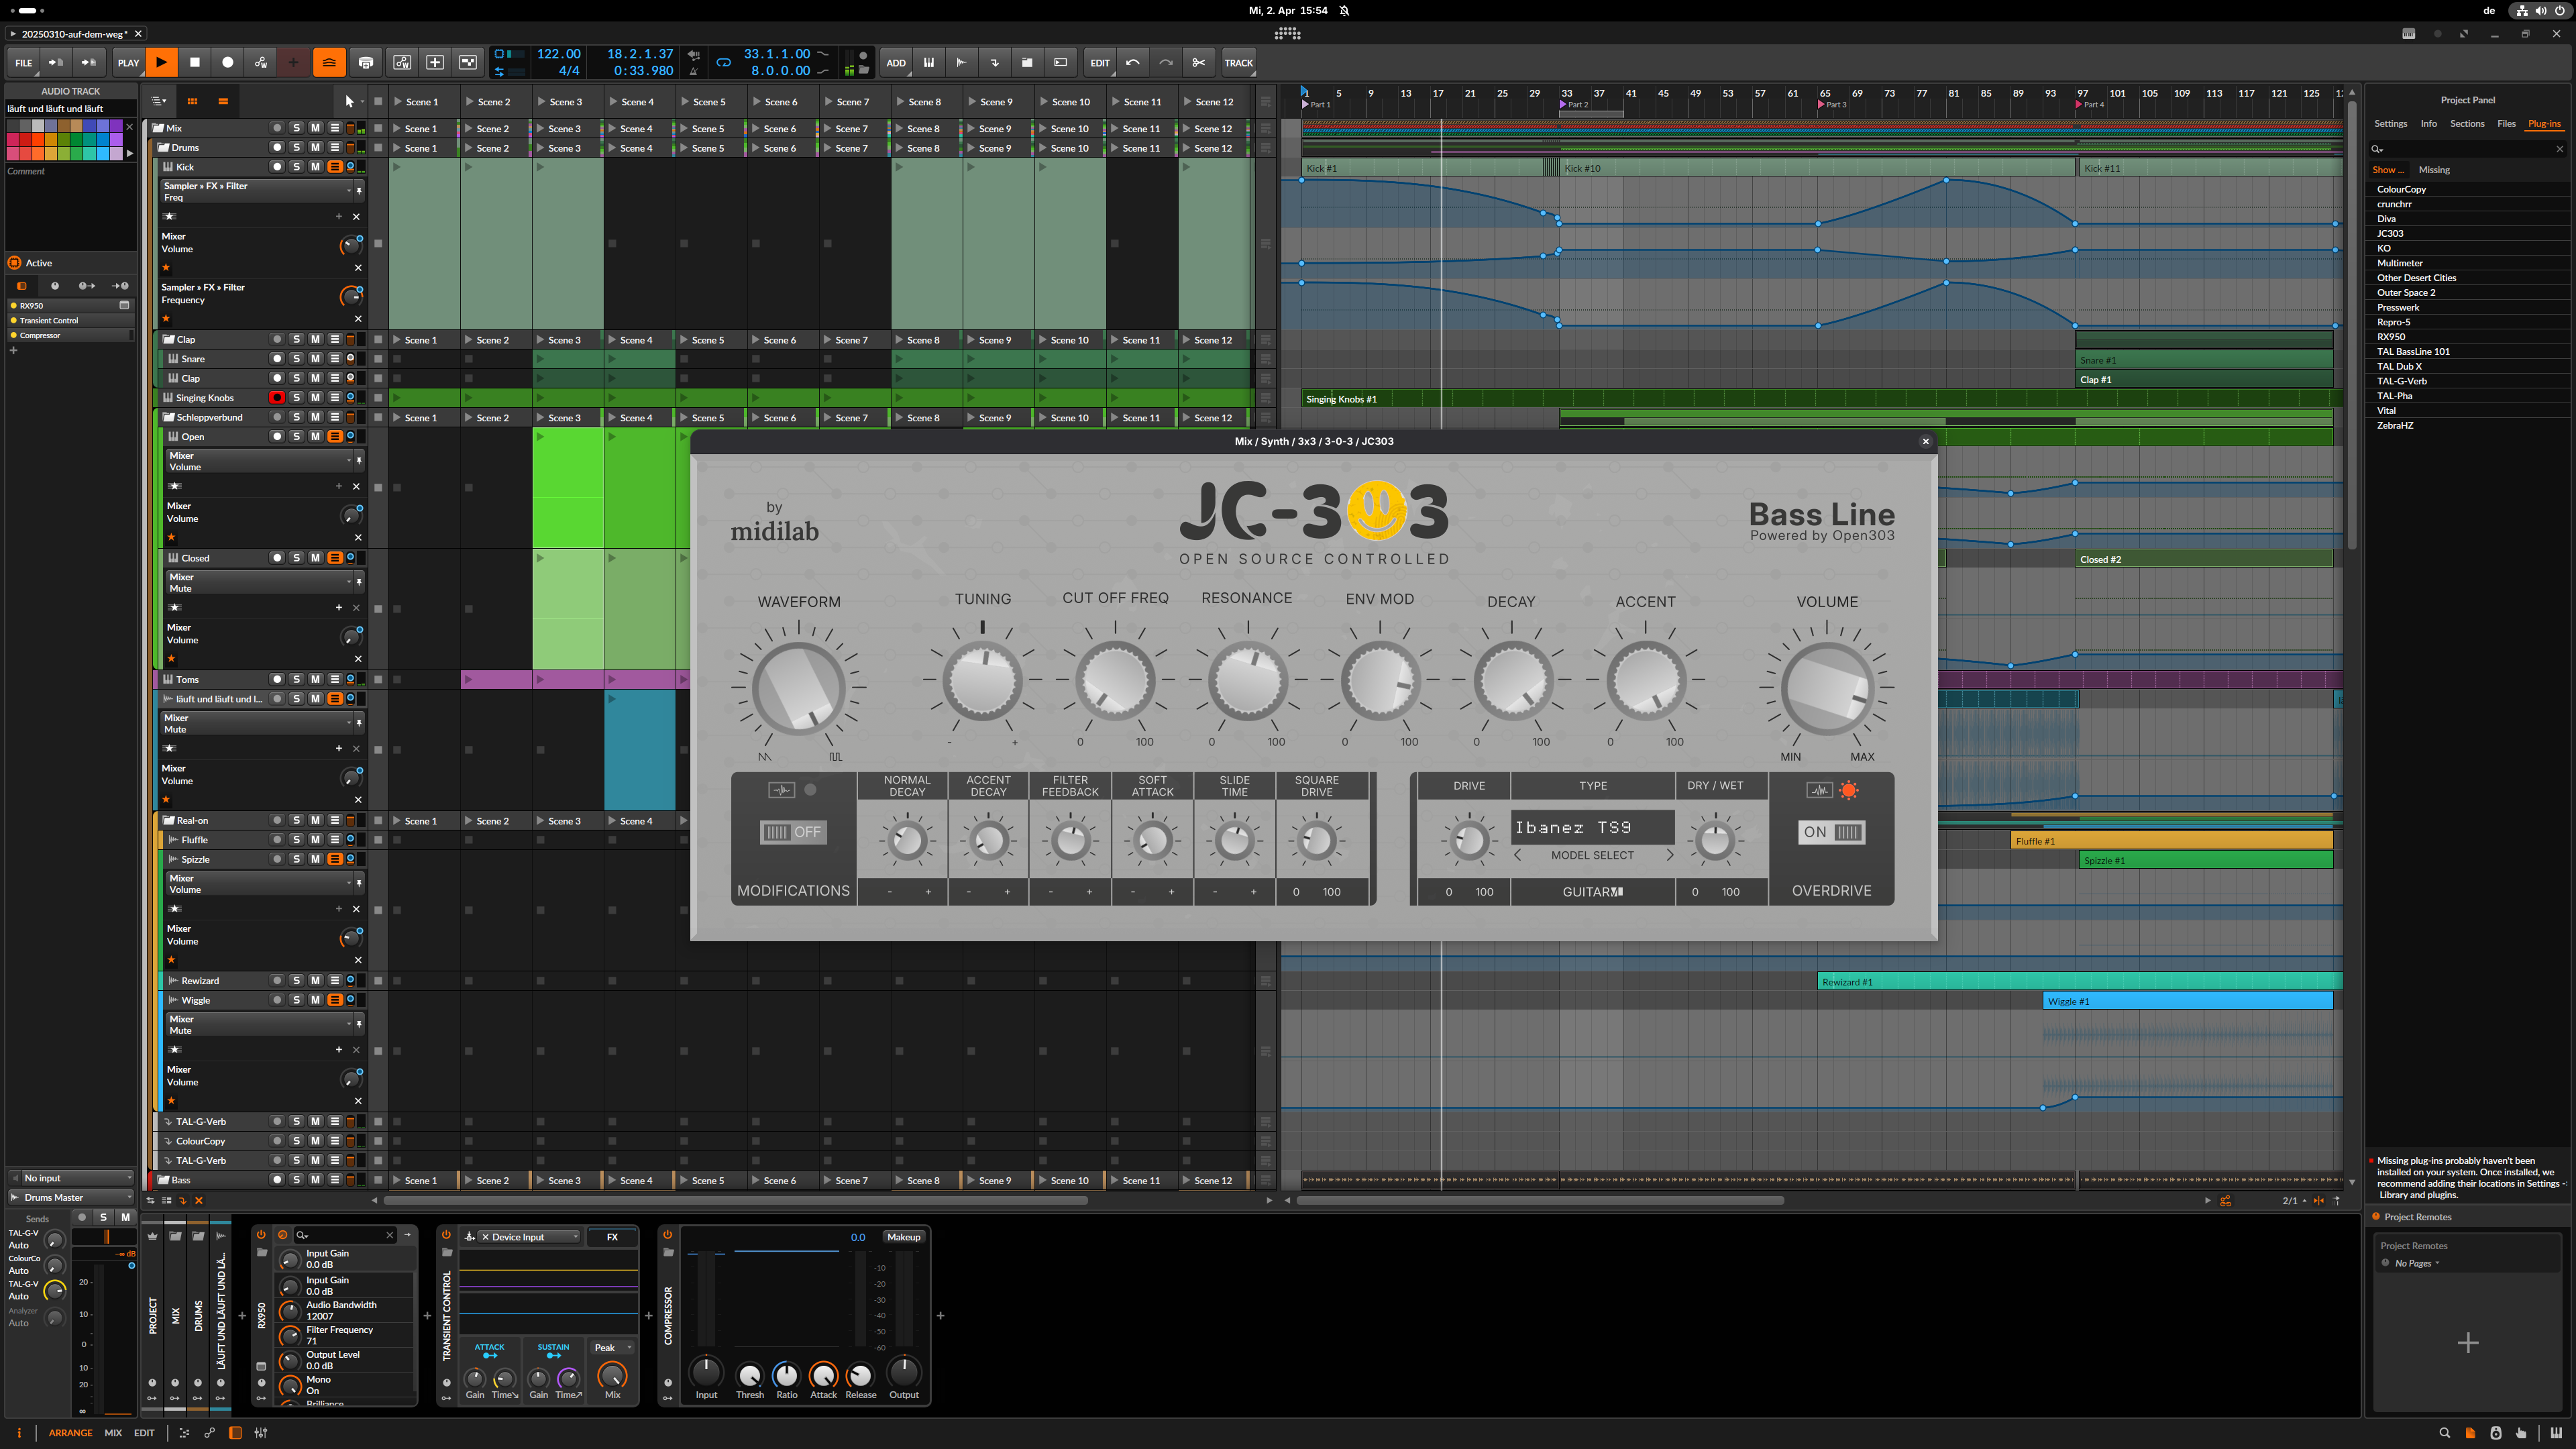The image size is (2576, 1449).
Task: Add audio track via waveform icon
Action: [962, 62]
